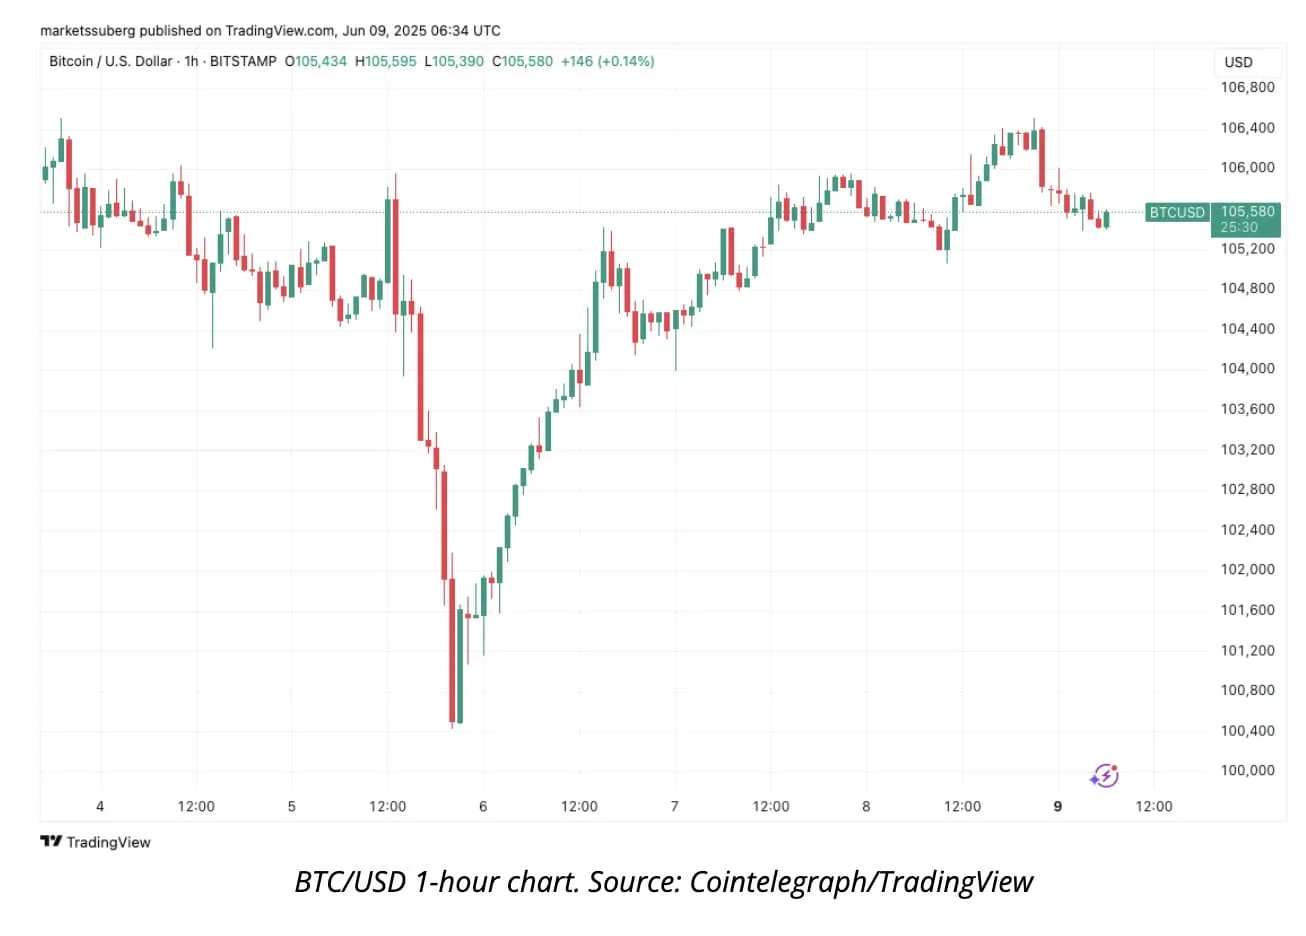Click the date label 4 on the time axis
Image resolution: width=1306 pixels, height=936 pixels.
pos(100,806)
